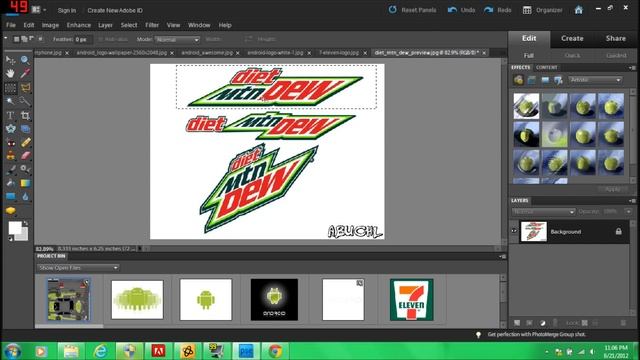The height and width of the screenshot is (360, 640).
Task: Open the Organizer
Action: tap(542, 10)
